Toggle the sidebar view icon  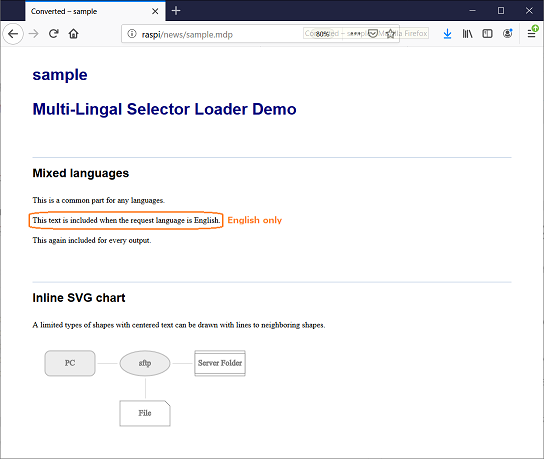click(487, 34)
